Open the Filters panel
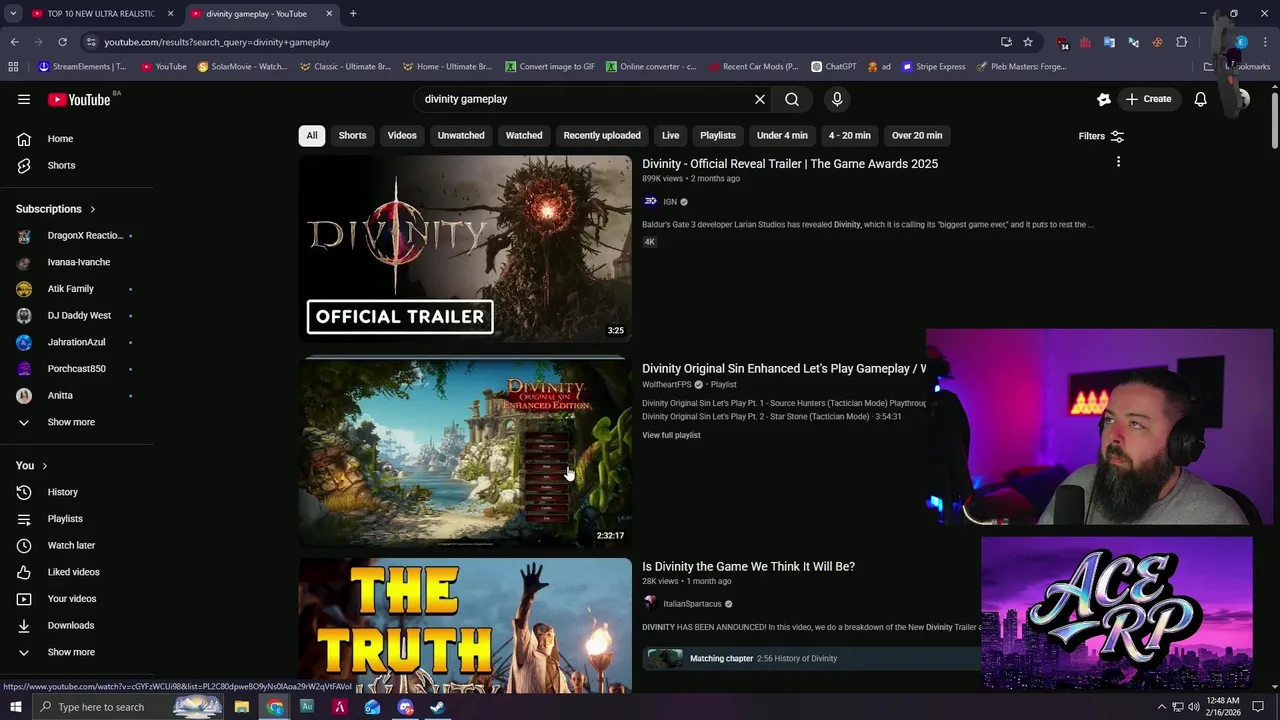 (1101, 136)
